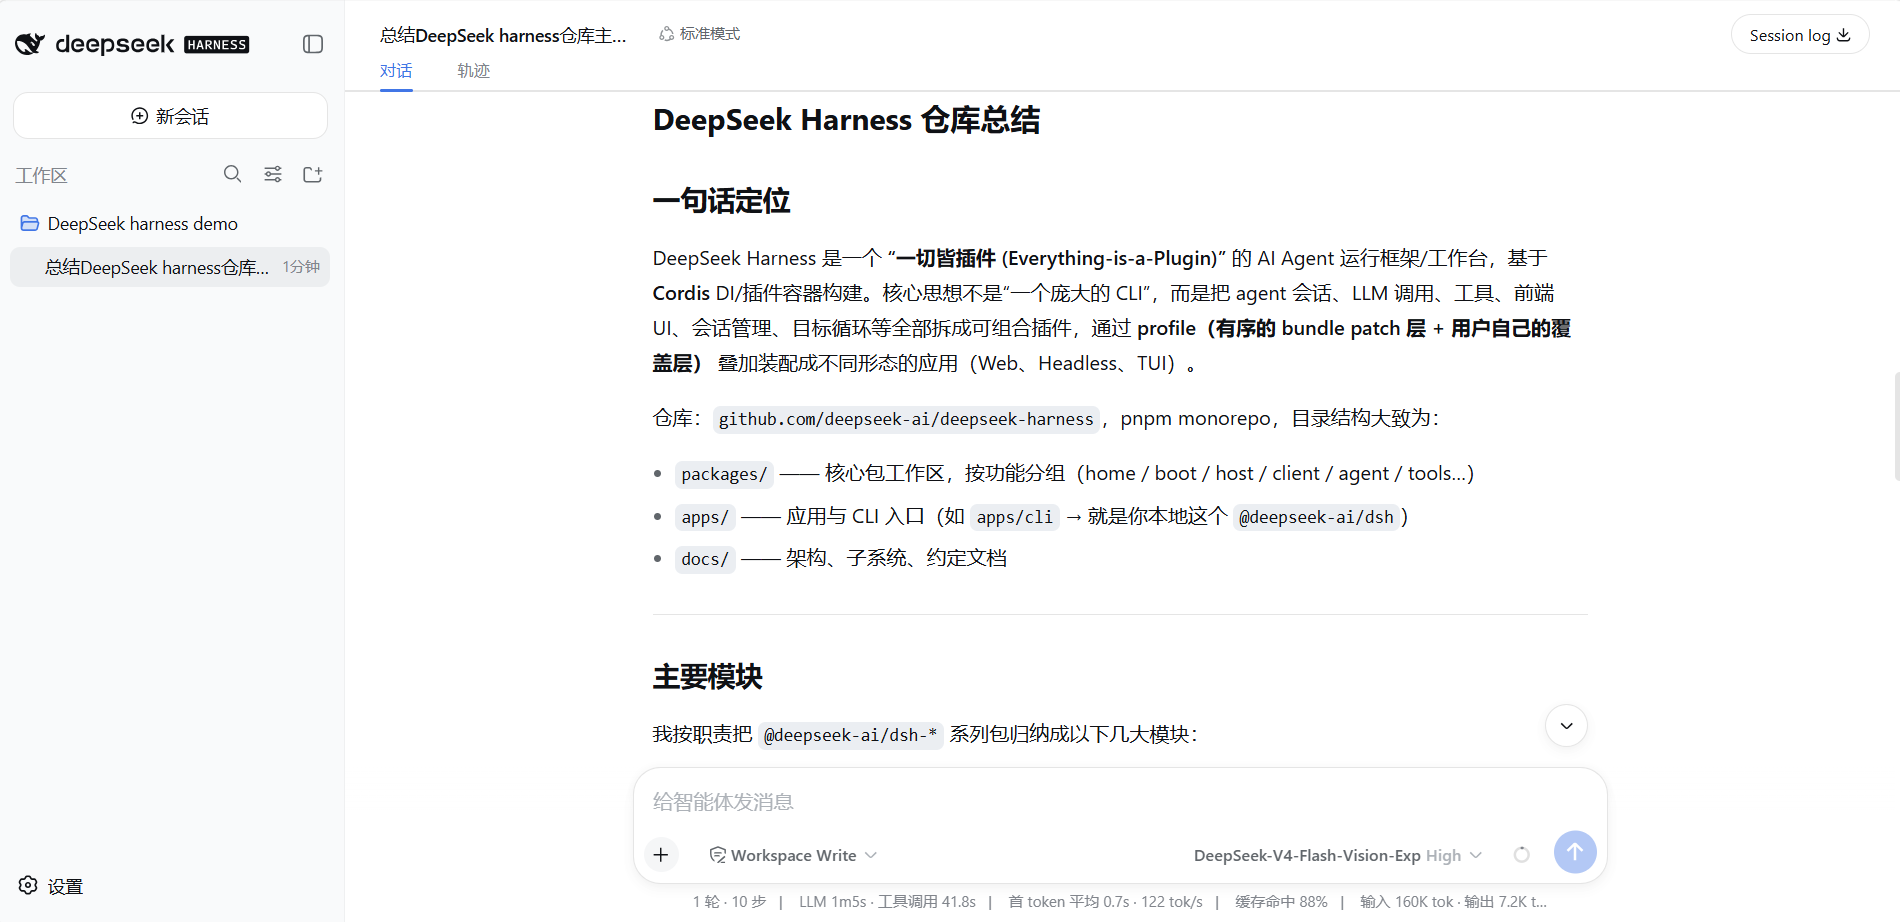Select the 总结DeepSeek harness仓库 conversation
This screenshot has height=922, width=1900.
(170, 267)
